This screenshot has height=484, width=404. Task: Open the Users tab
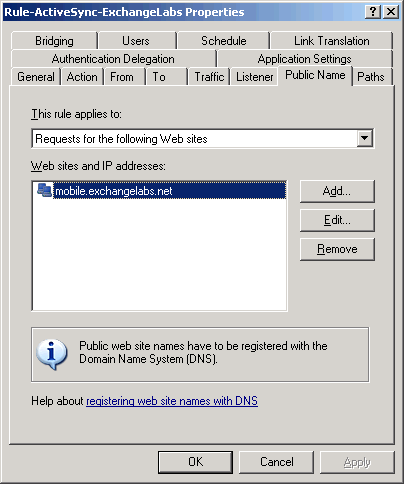click(136, 41)
